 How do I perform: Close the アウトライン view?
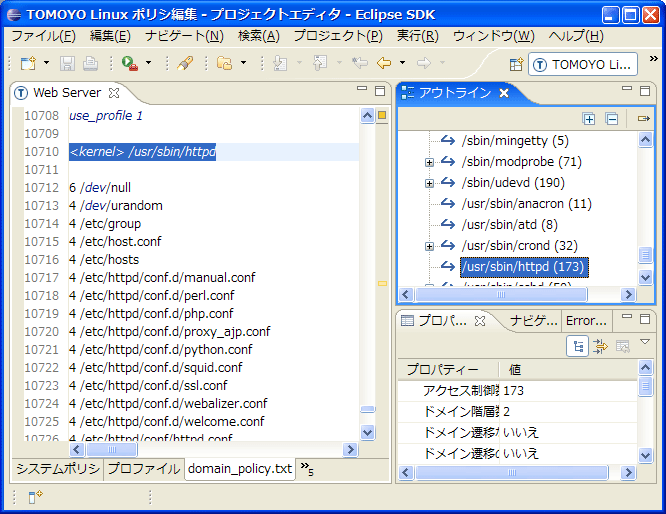(504, 93)
